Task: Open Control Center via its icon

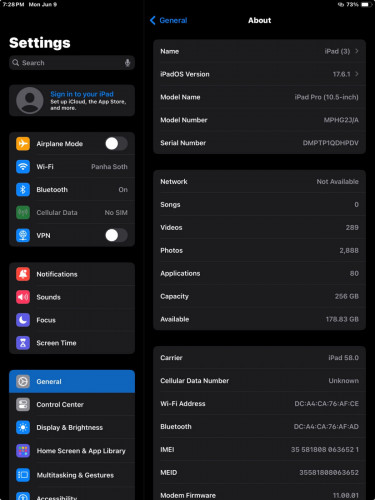Action: pyautogui.click(x=23, y=404)
